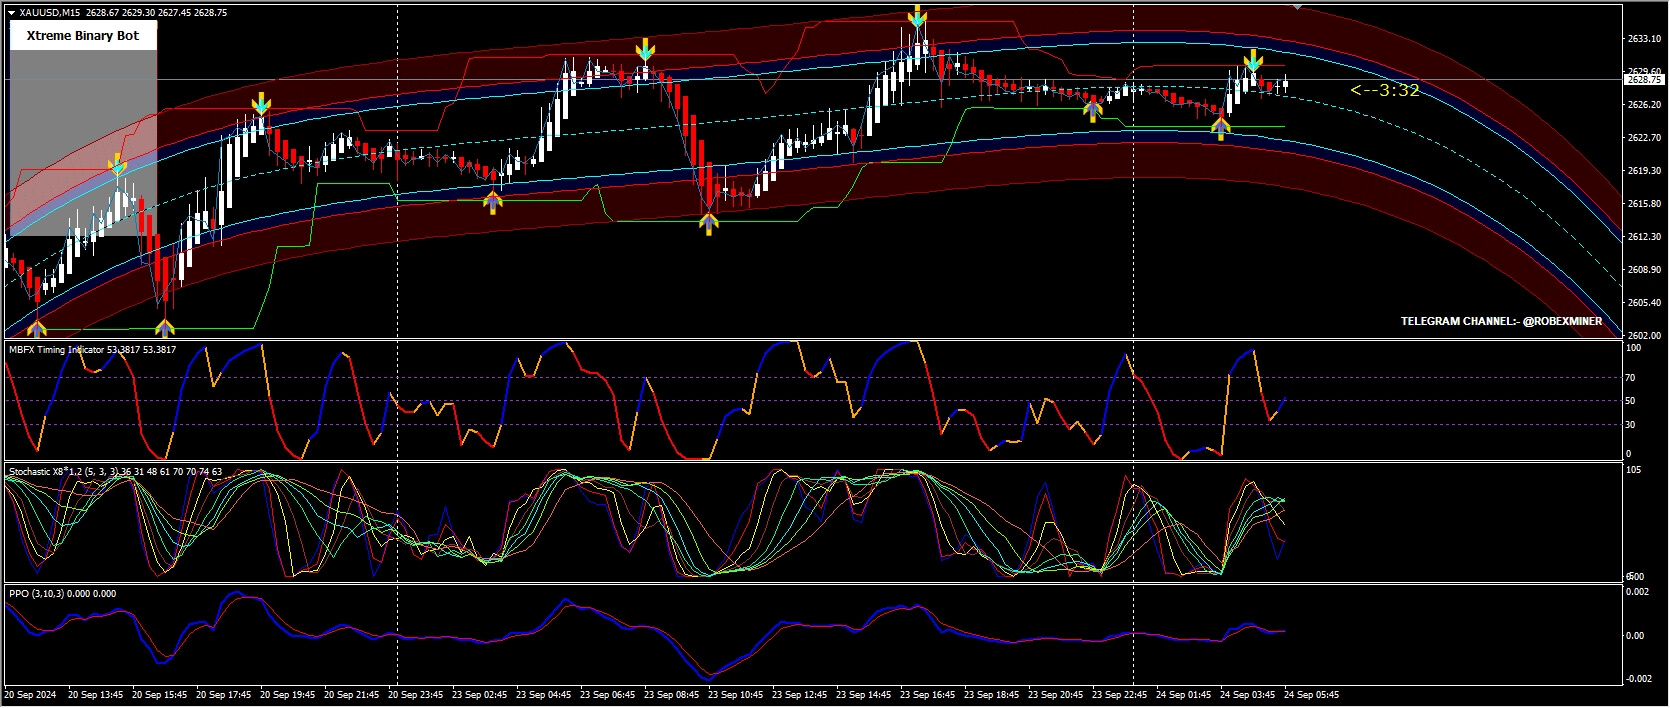Screen dimensions: 1670x708
Task: Select the newest sell arrow beside the countdown
Action: tap(1252, 60)
